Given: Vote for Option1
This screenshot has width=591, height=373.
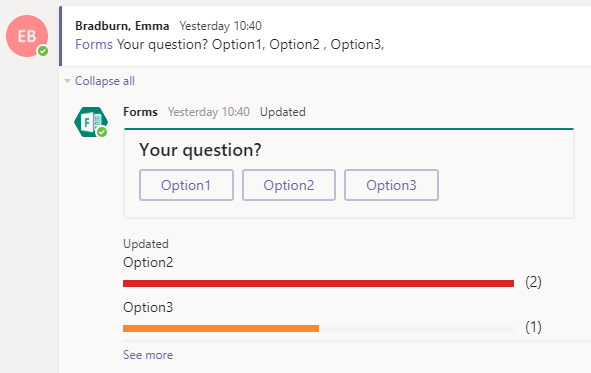Looking at the screenshot, I should [x=186, y=185].
